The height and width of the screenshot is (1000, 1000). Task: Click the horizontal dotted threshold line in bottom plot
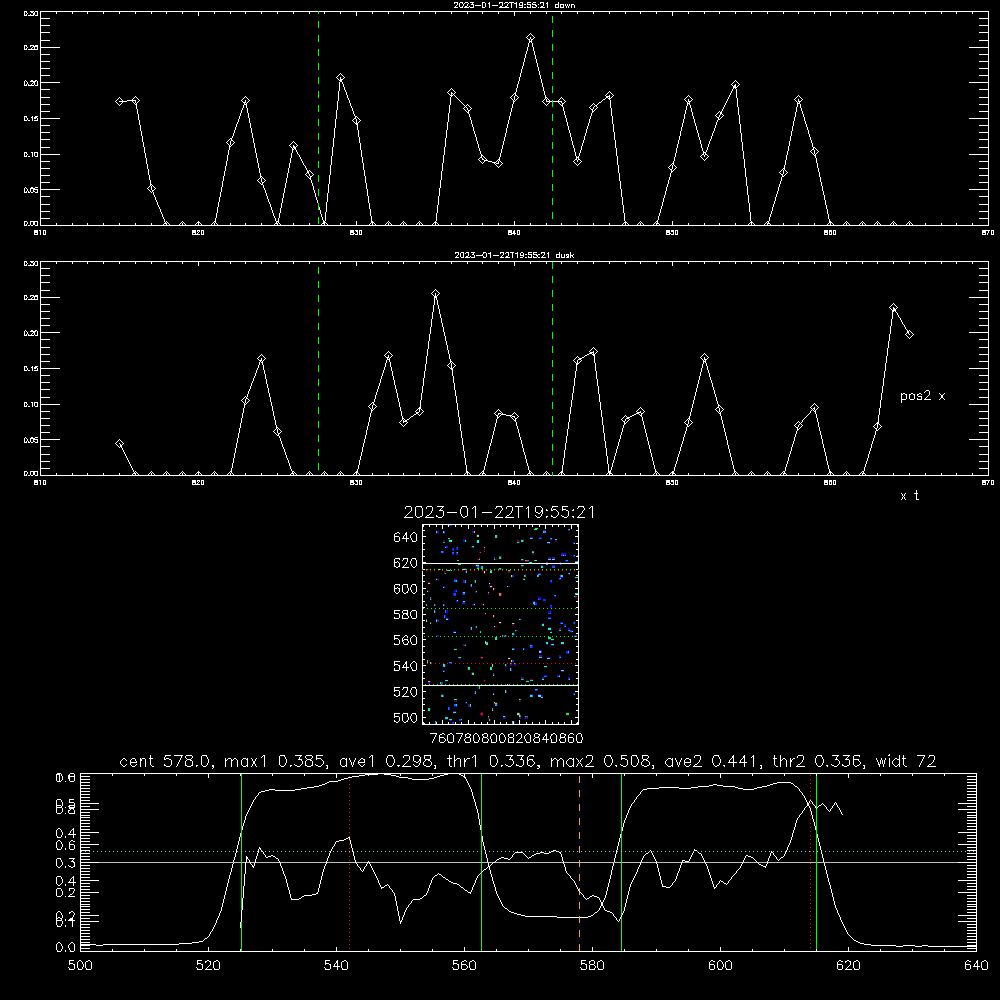tap(528, 851)
